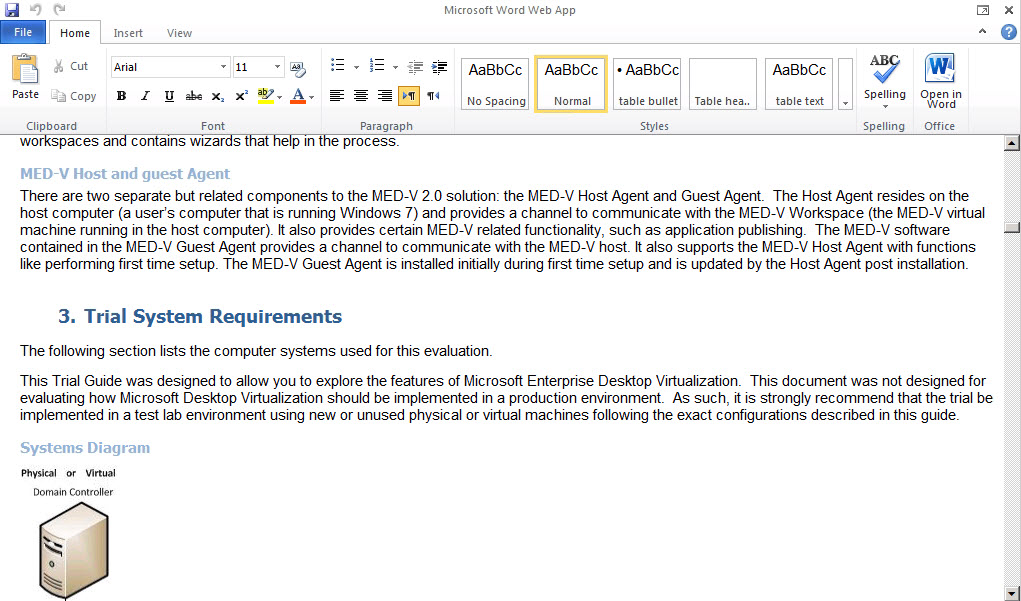Viewport: 1021px width, 601px height.
Task: Click the scrollbar down arrow
Action: [x=1011, y=593]
